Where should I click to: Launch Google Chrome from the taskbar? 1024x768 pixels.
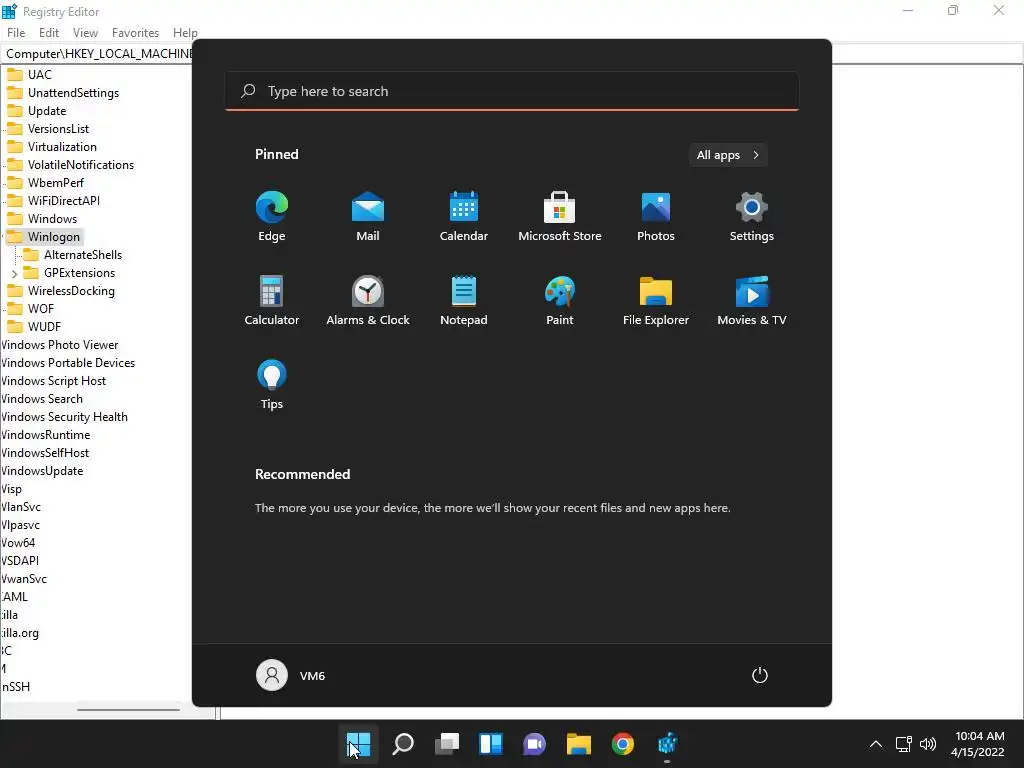tap(622, 744)
